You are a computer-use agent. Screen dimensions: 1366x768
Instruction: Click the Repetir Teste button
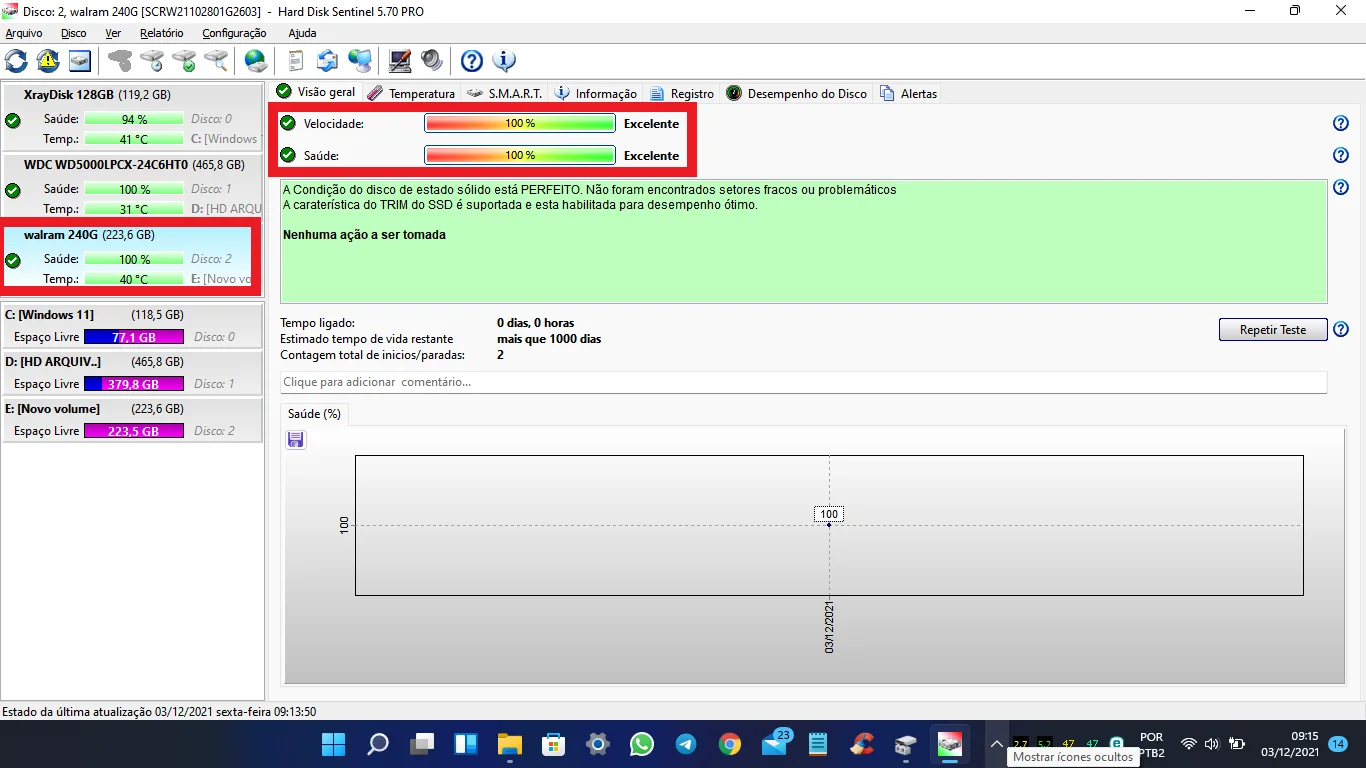click(x=1273, y=330)
